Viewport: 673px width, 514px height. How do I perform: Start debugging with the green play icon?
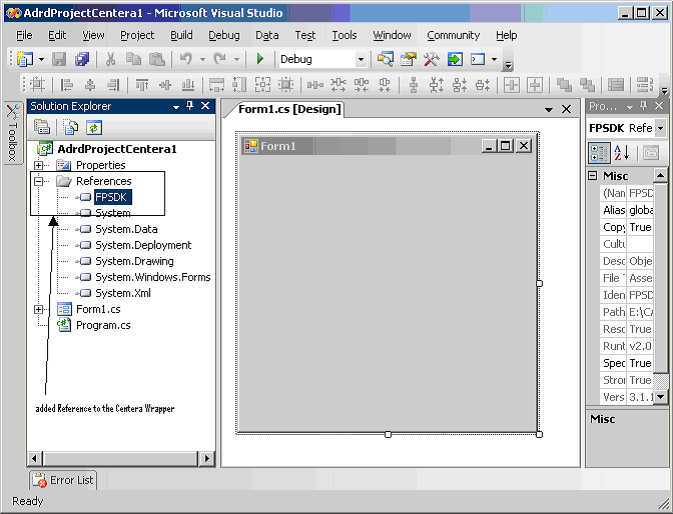click(260, 59)
